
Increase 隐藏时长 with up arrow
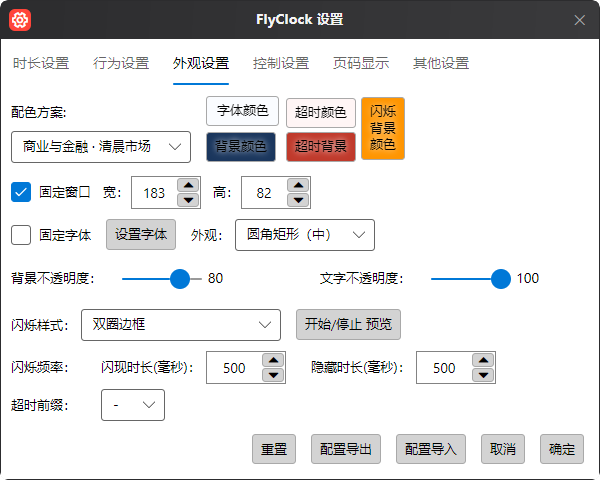[x=483, y=360]
